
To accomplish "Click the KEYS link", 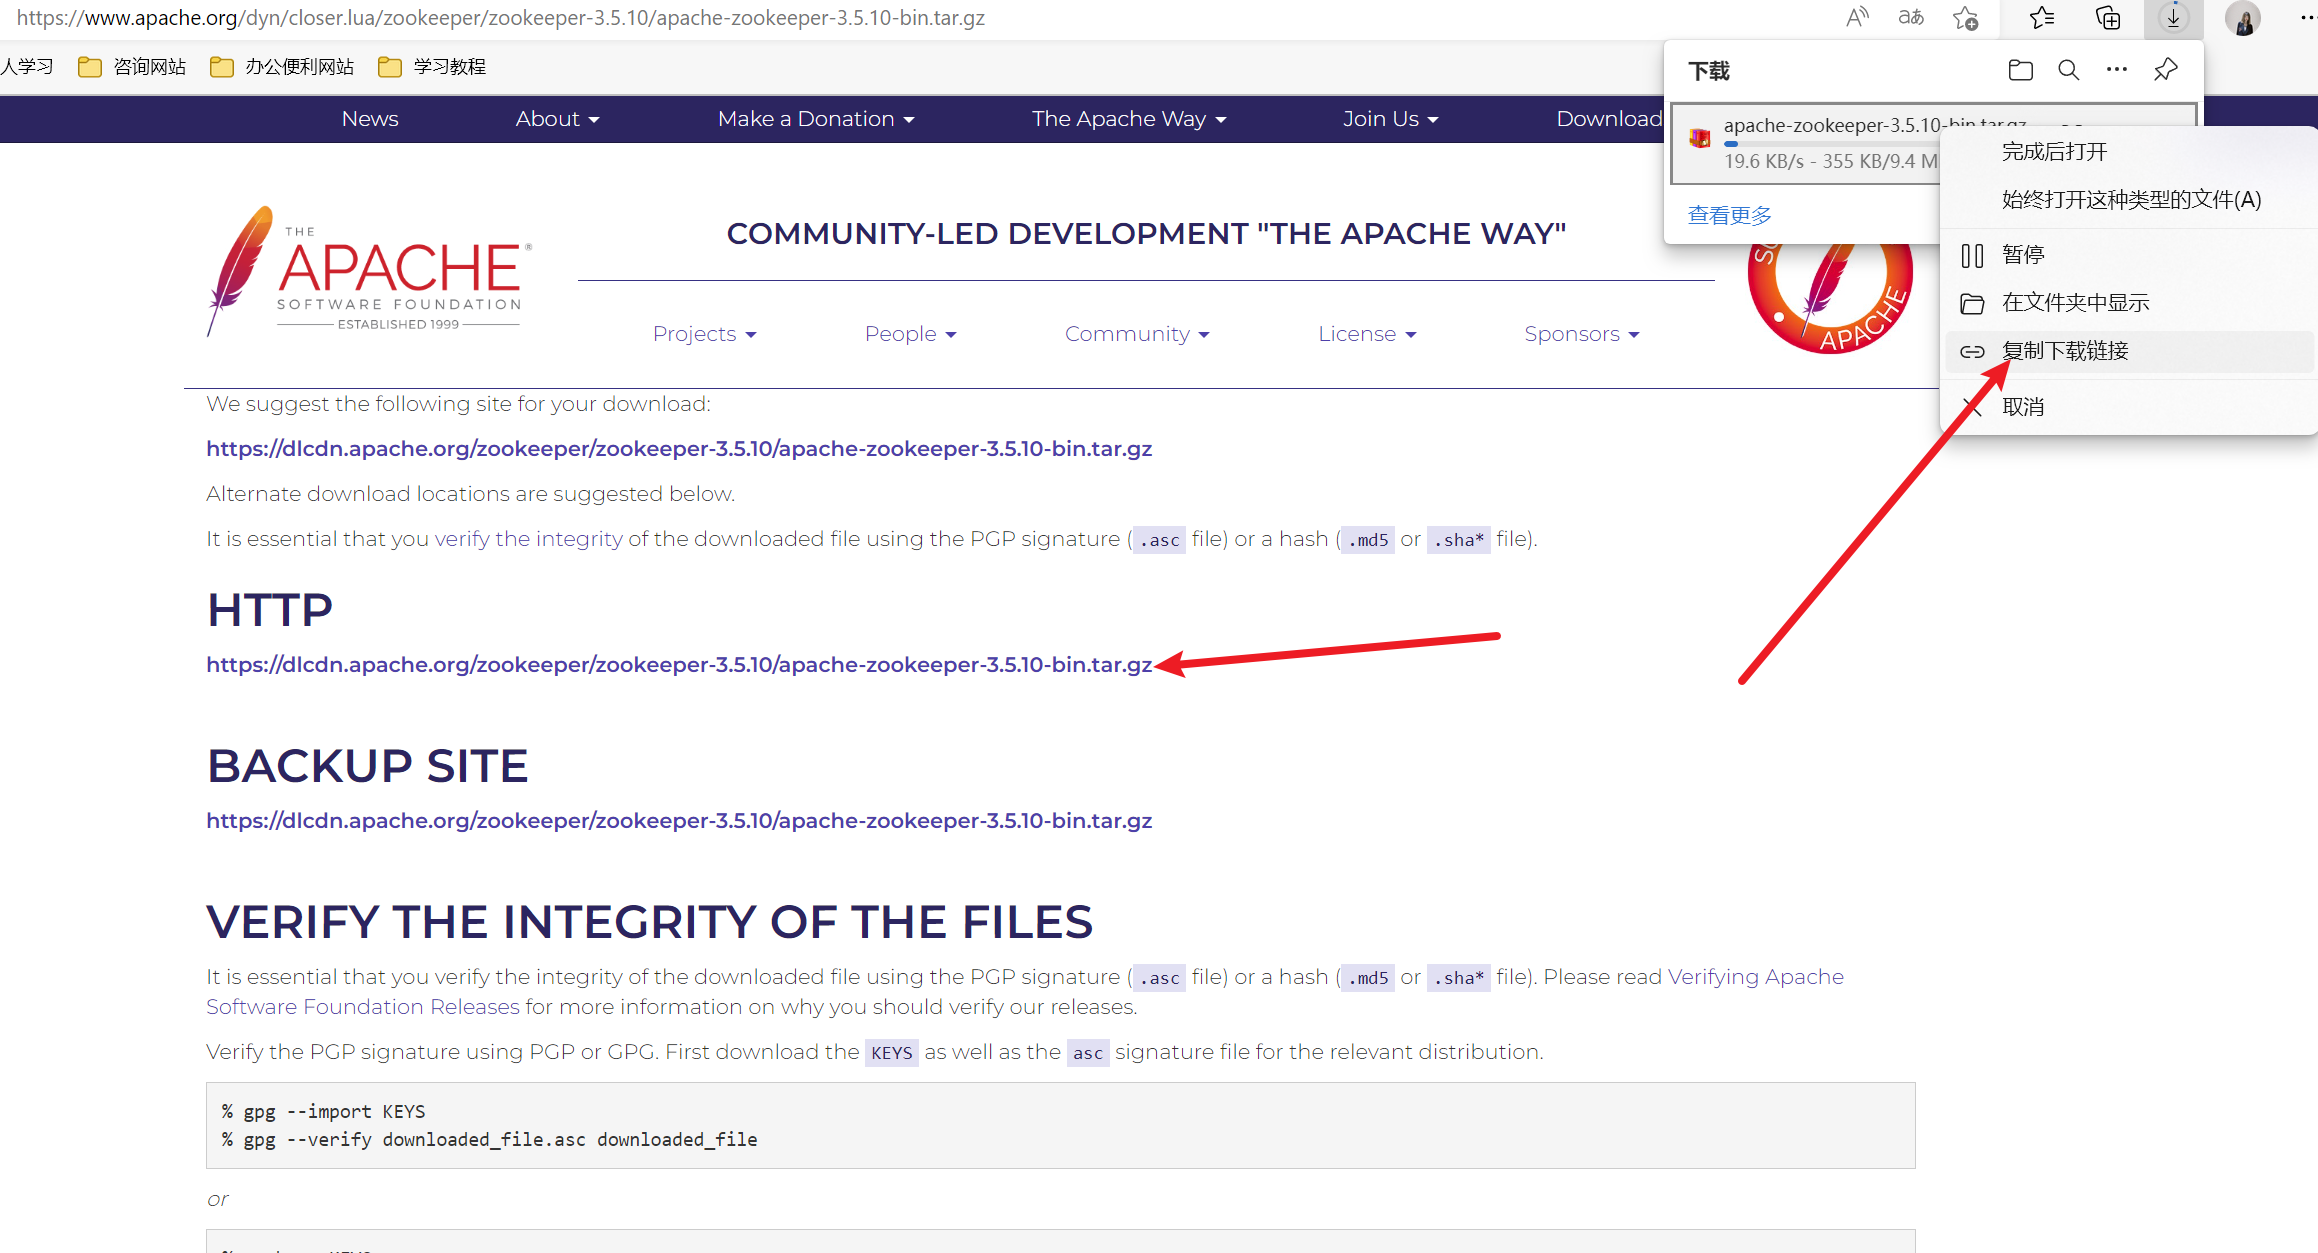I will (x=891, y=1053).
